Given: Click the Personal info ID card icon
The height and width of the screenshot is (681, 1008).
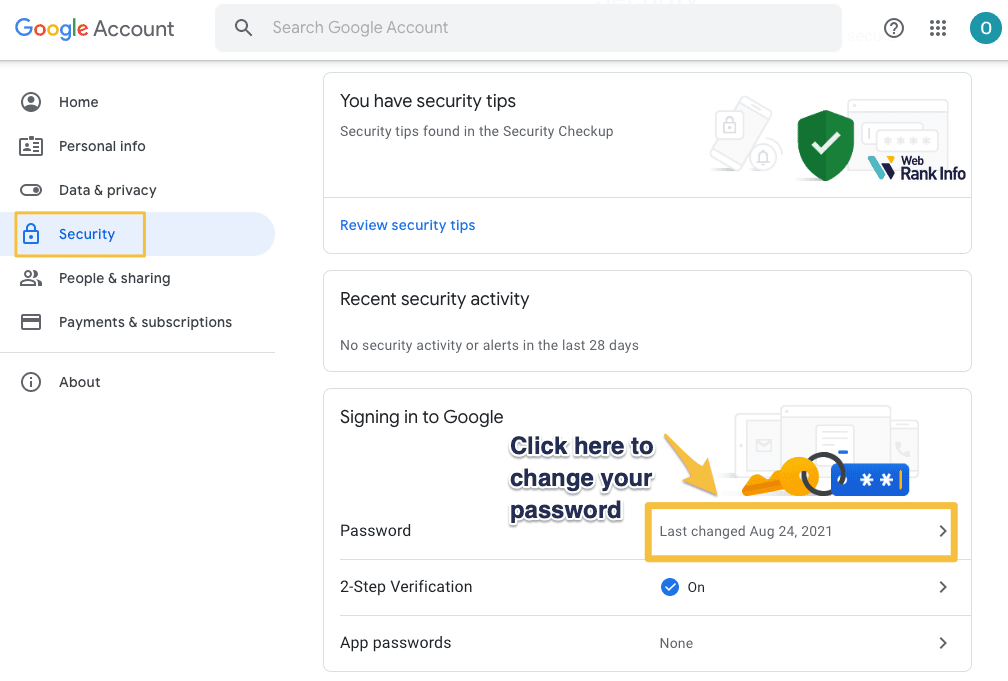Looking at the screenshot, I should pyautogui.click(x=31, y=146).
